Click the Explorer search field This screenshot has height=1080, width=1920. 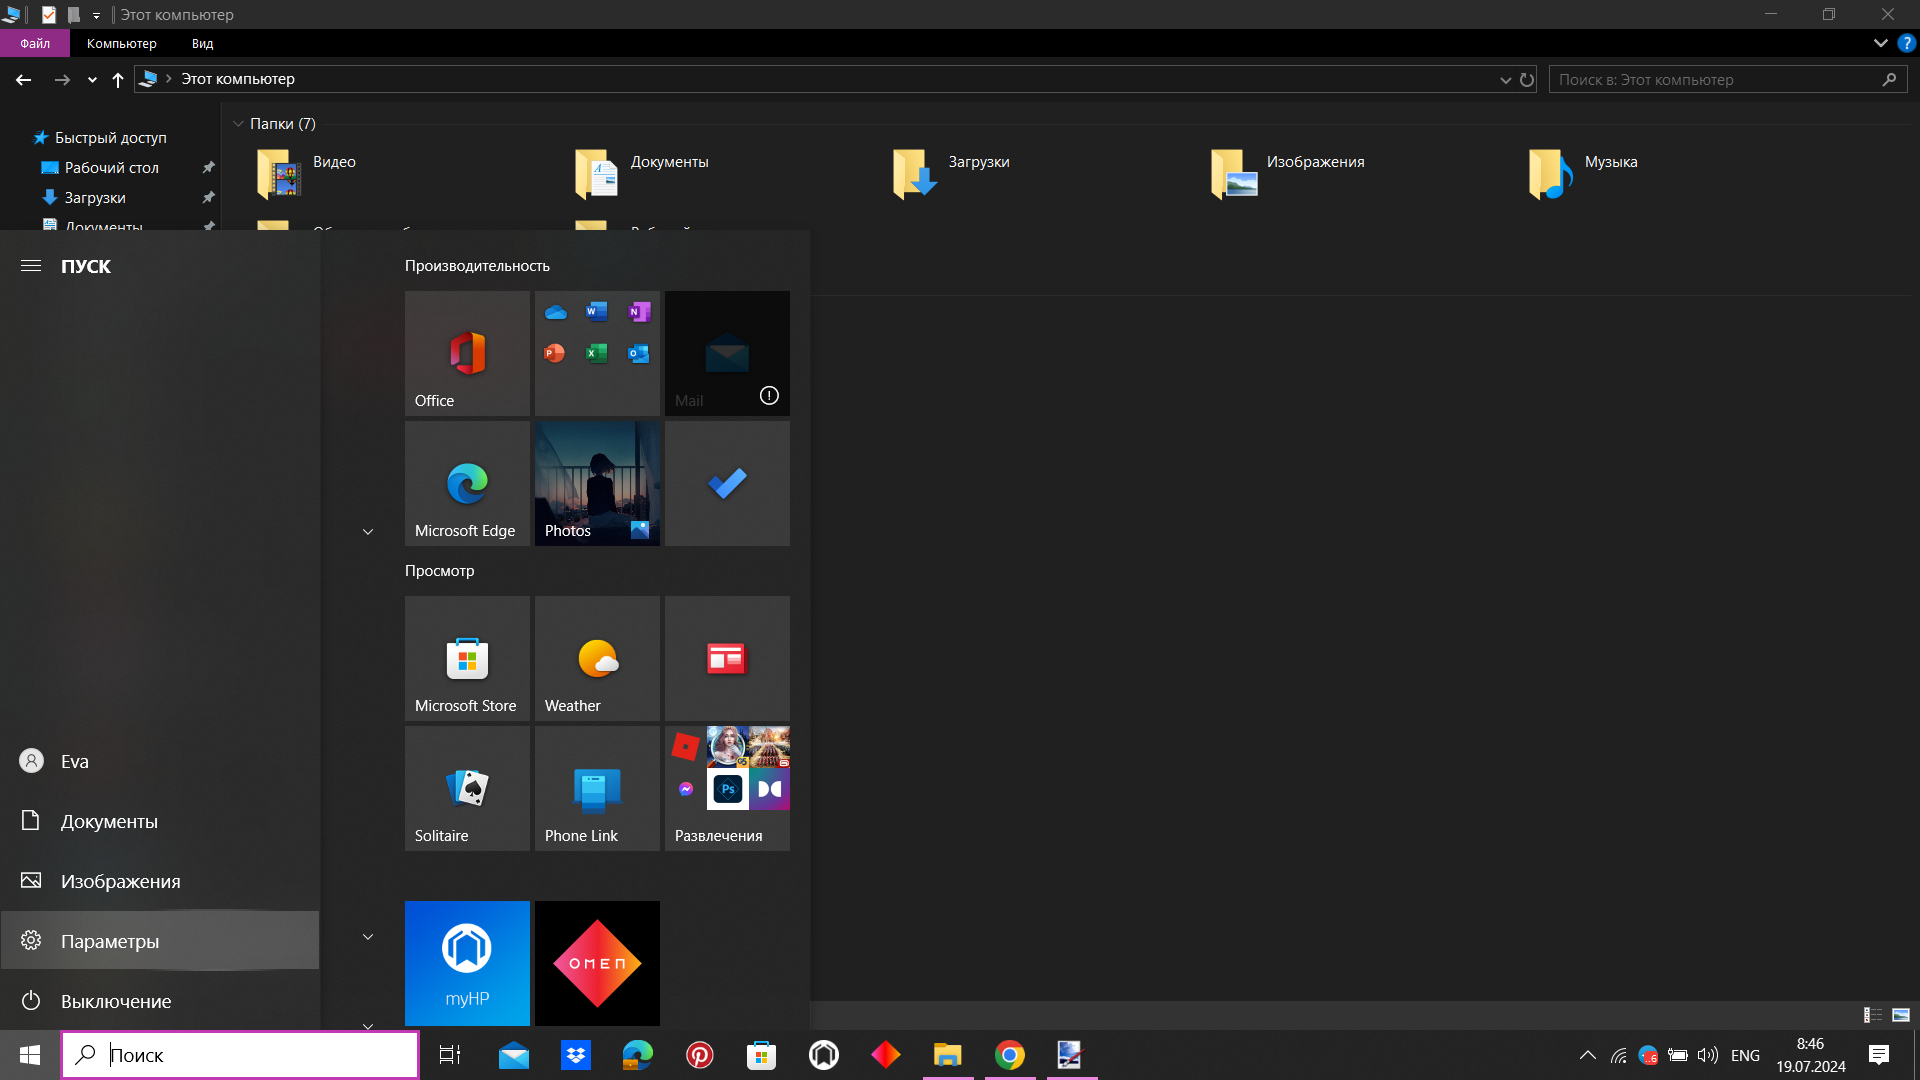(x=1728, y=79)
